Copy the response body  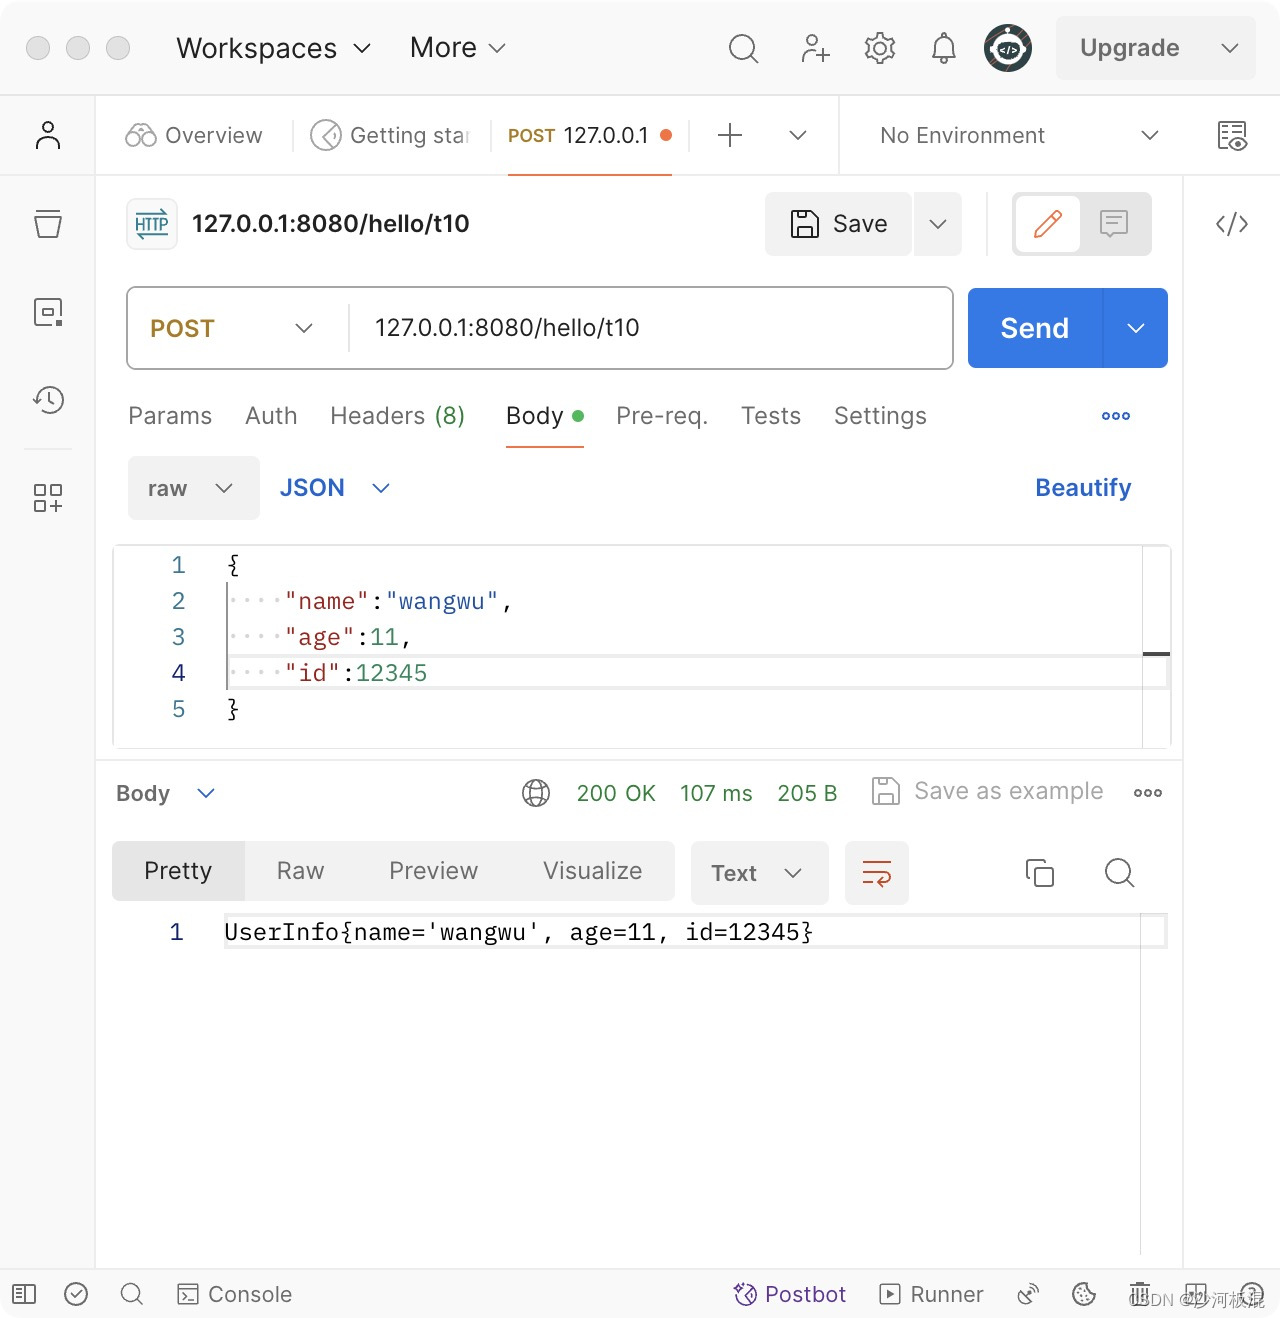click(1040, 873)
